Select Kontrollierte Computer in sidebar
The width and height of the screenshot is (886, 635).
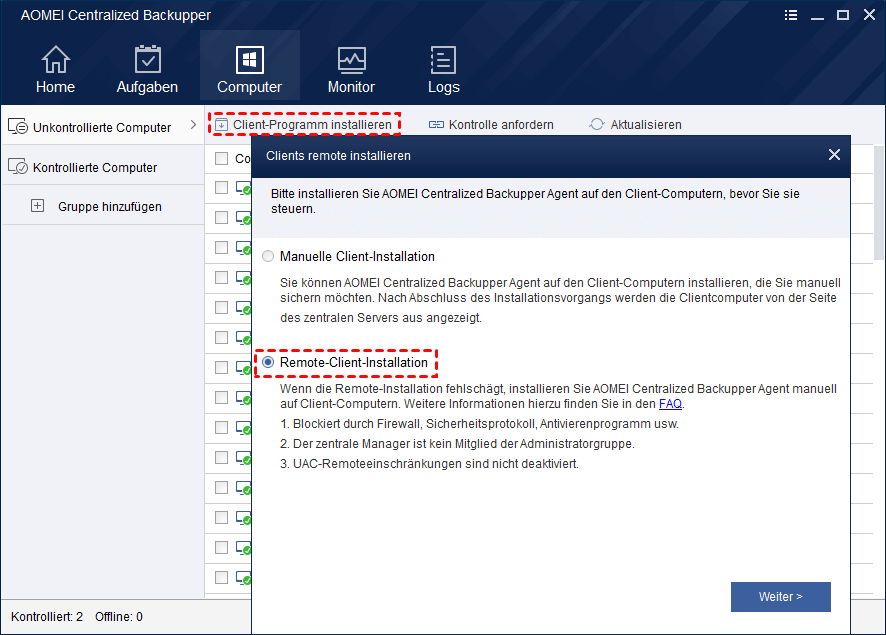point(102,167)
